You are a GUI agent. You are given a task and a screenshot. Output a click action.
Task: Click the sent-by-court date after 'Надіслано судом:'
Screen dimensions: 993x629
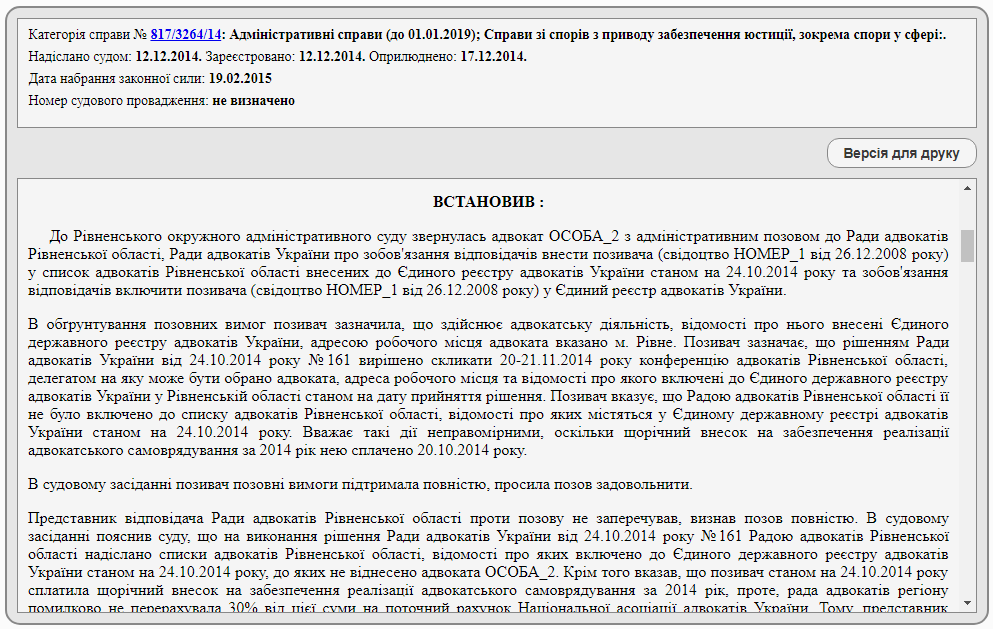tap(168, 56)
